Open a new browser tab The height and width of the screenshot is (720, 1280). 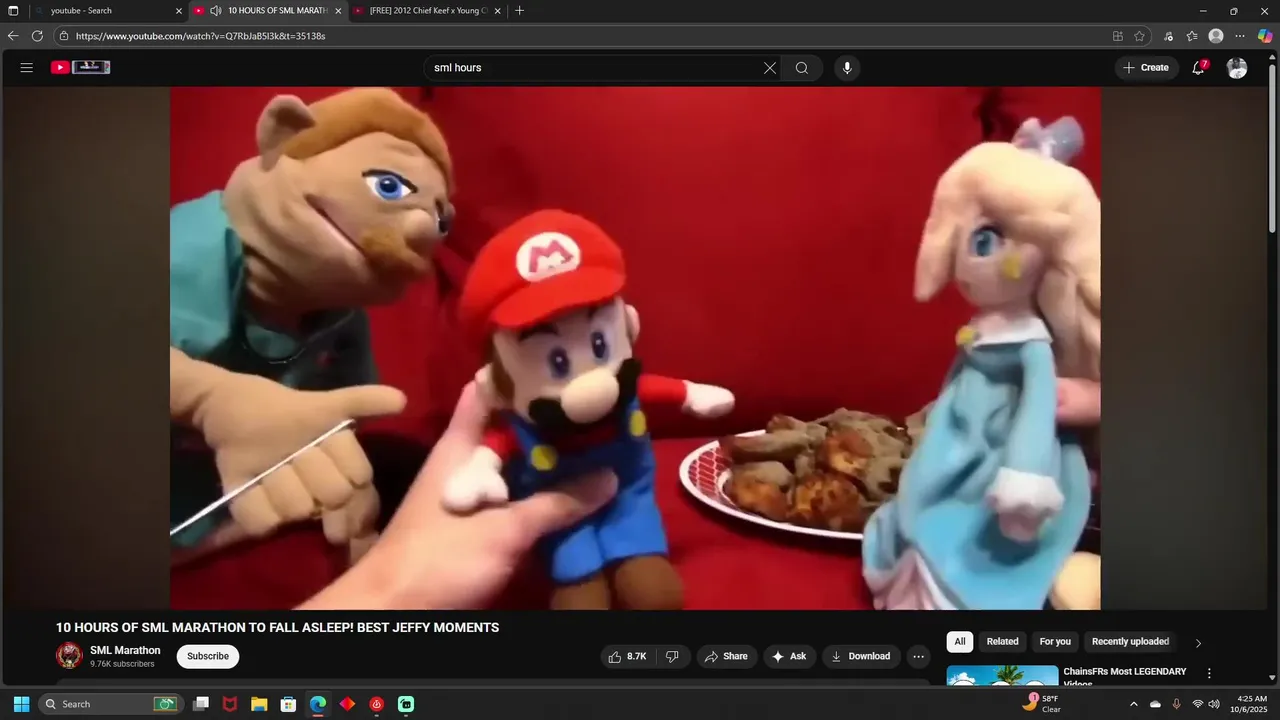tap(519, 11)
